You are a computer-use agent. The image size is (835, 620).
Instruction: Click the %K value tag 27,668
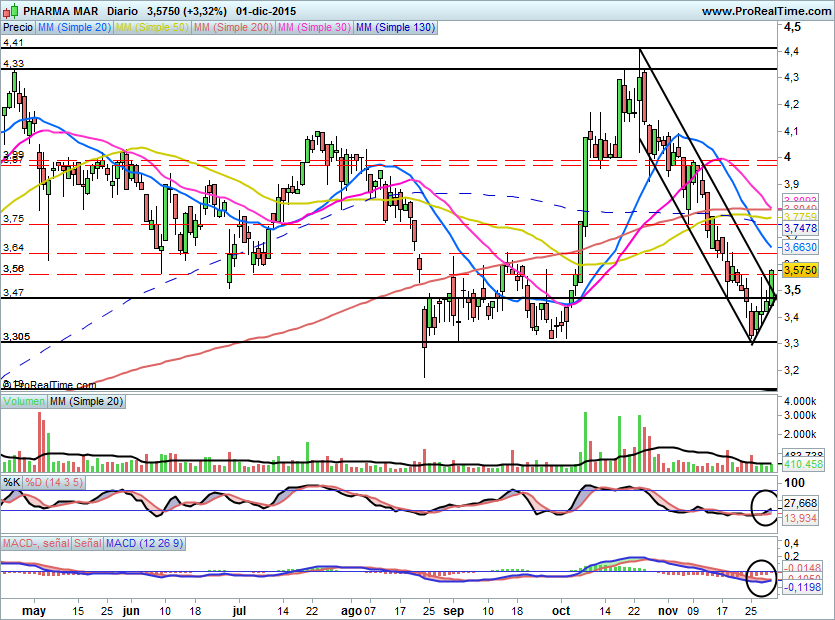click(x=800, y=503)
